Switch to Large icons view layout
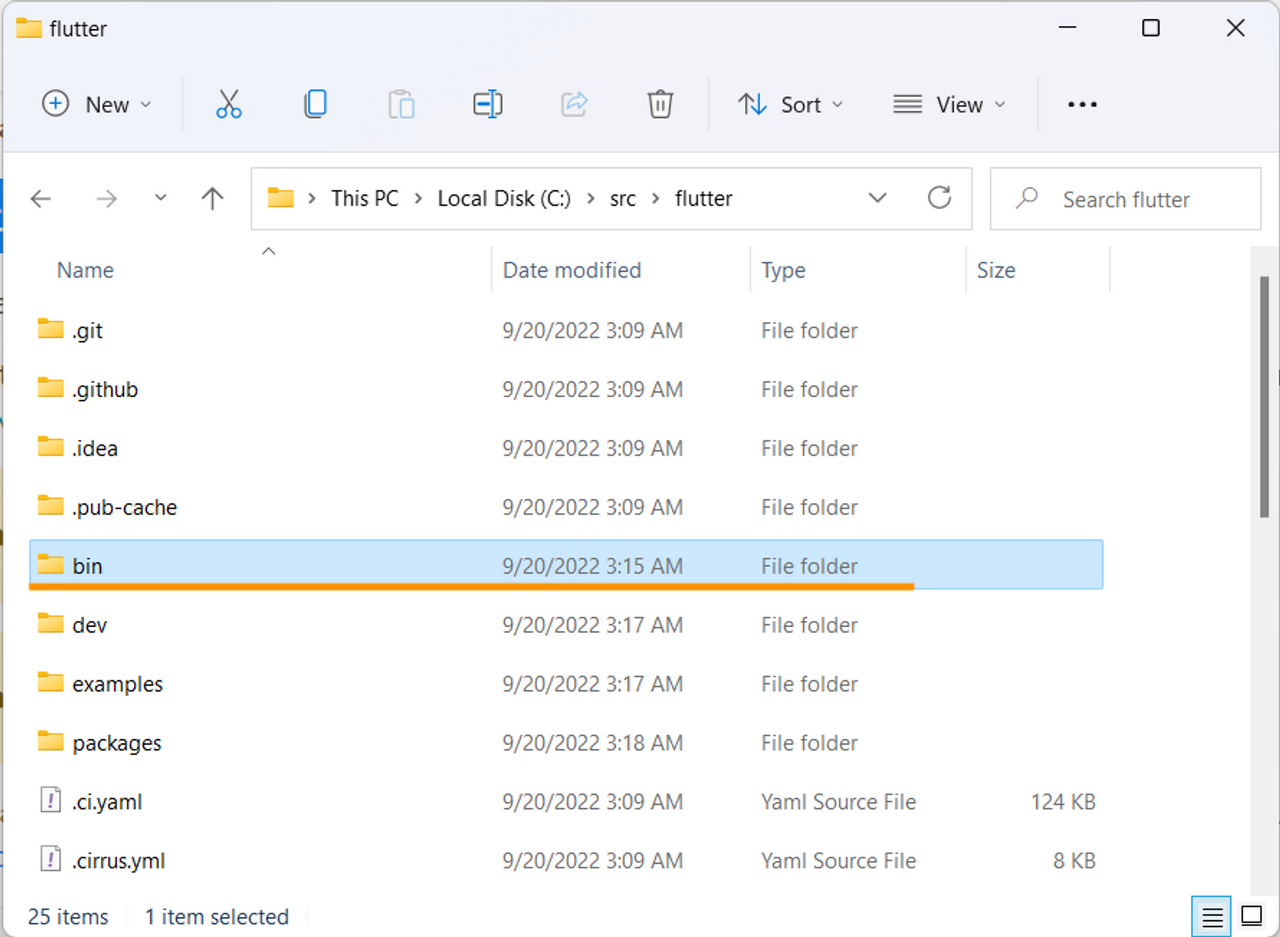 pos(1252,916)
